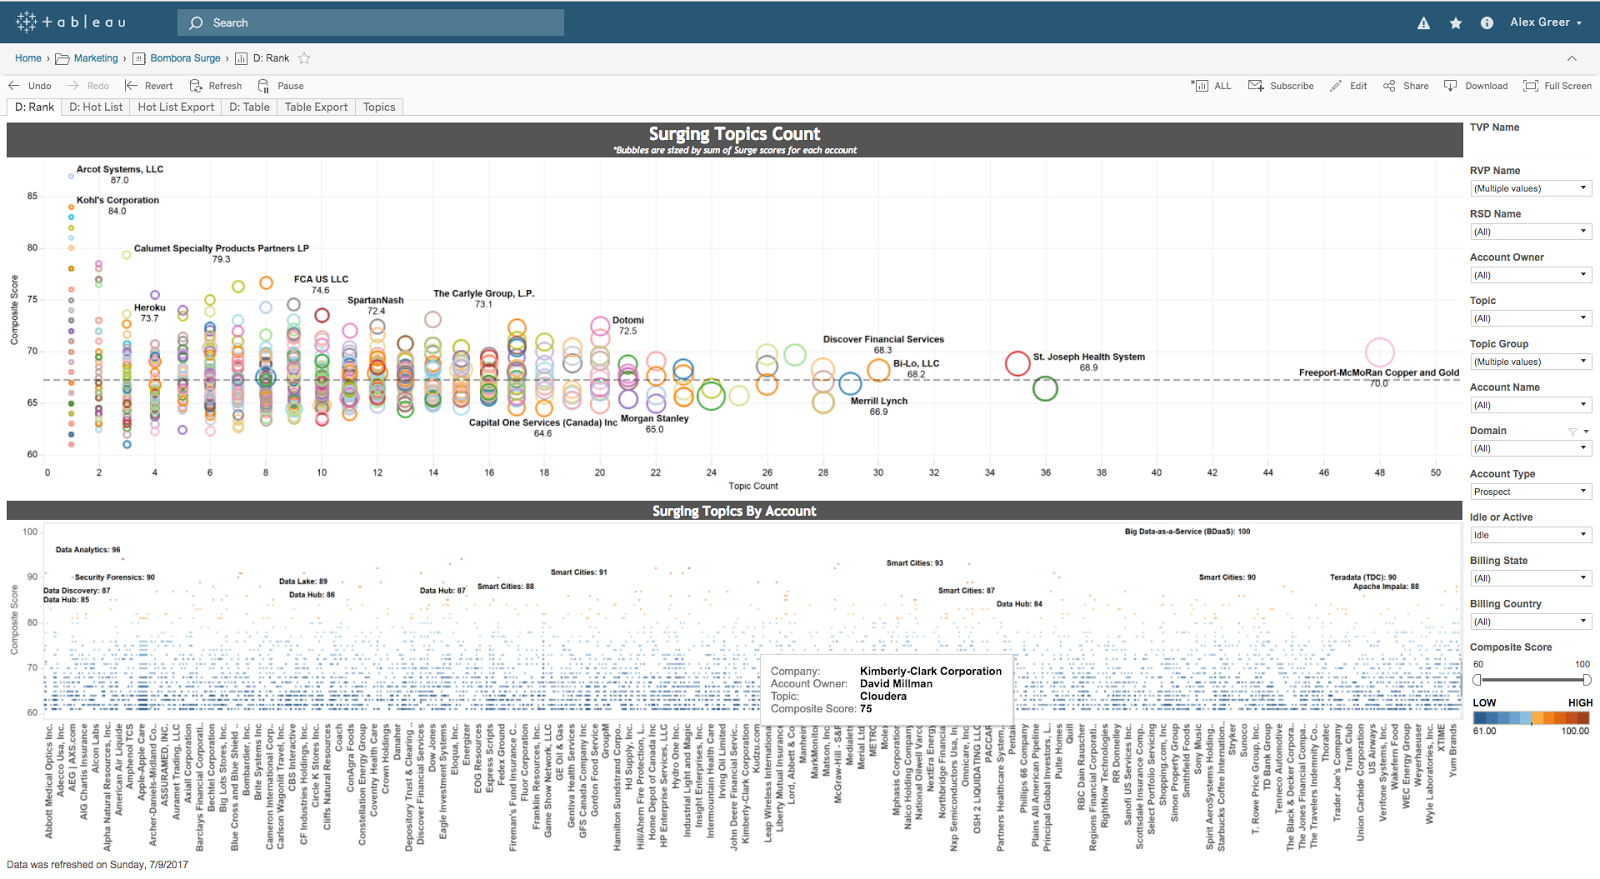1600x879 pixels.
Task: Select the D: Rank tab
Action: point(35,107)
